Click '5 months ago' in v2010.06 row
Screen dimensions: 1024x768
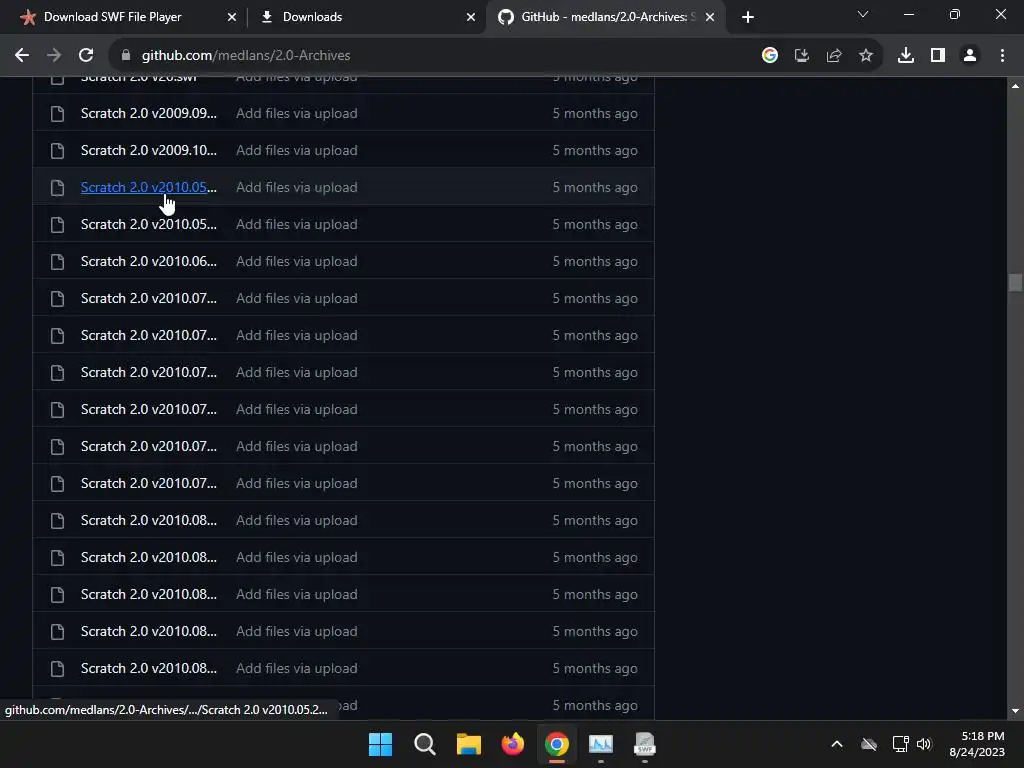tap(595, 261)
